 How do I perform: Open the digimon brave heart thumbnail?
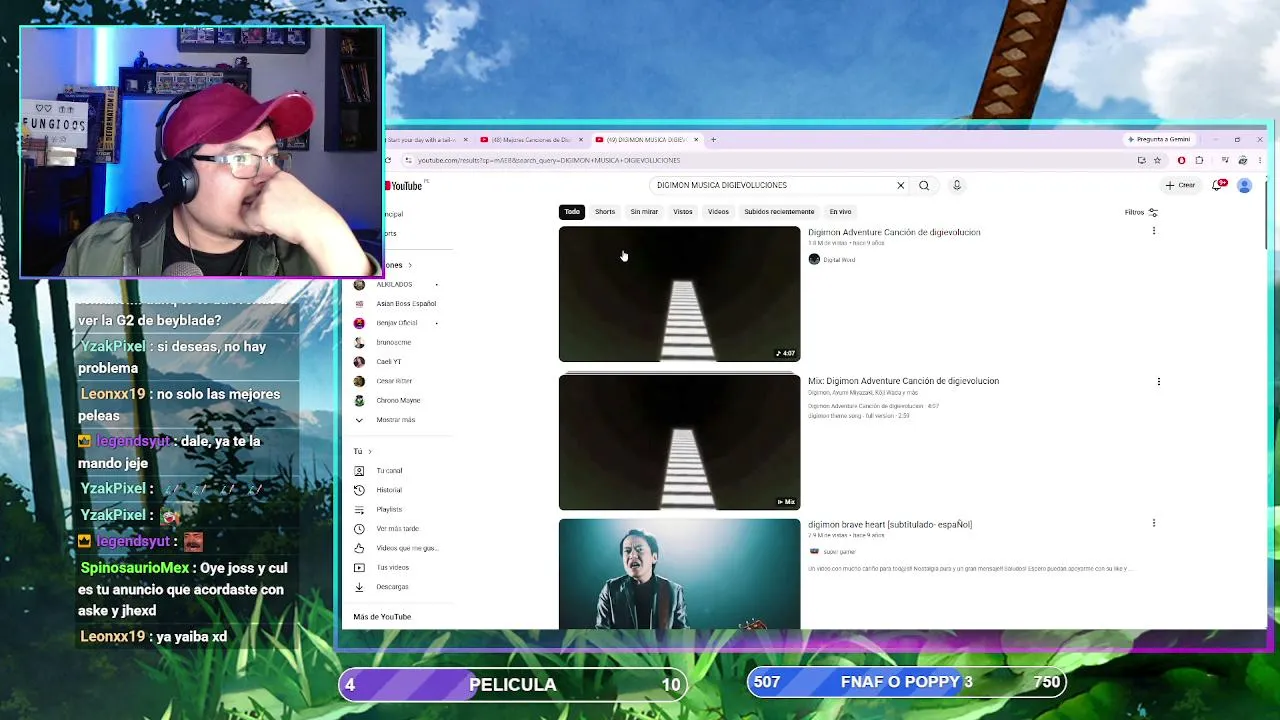pos(680,573)
